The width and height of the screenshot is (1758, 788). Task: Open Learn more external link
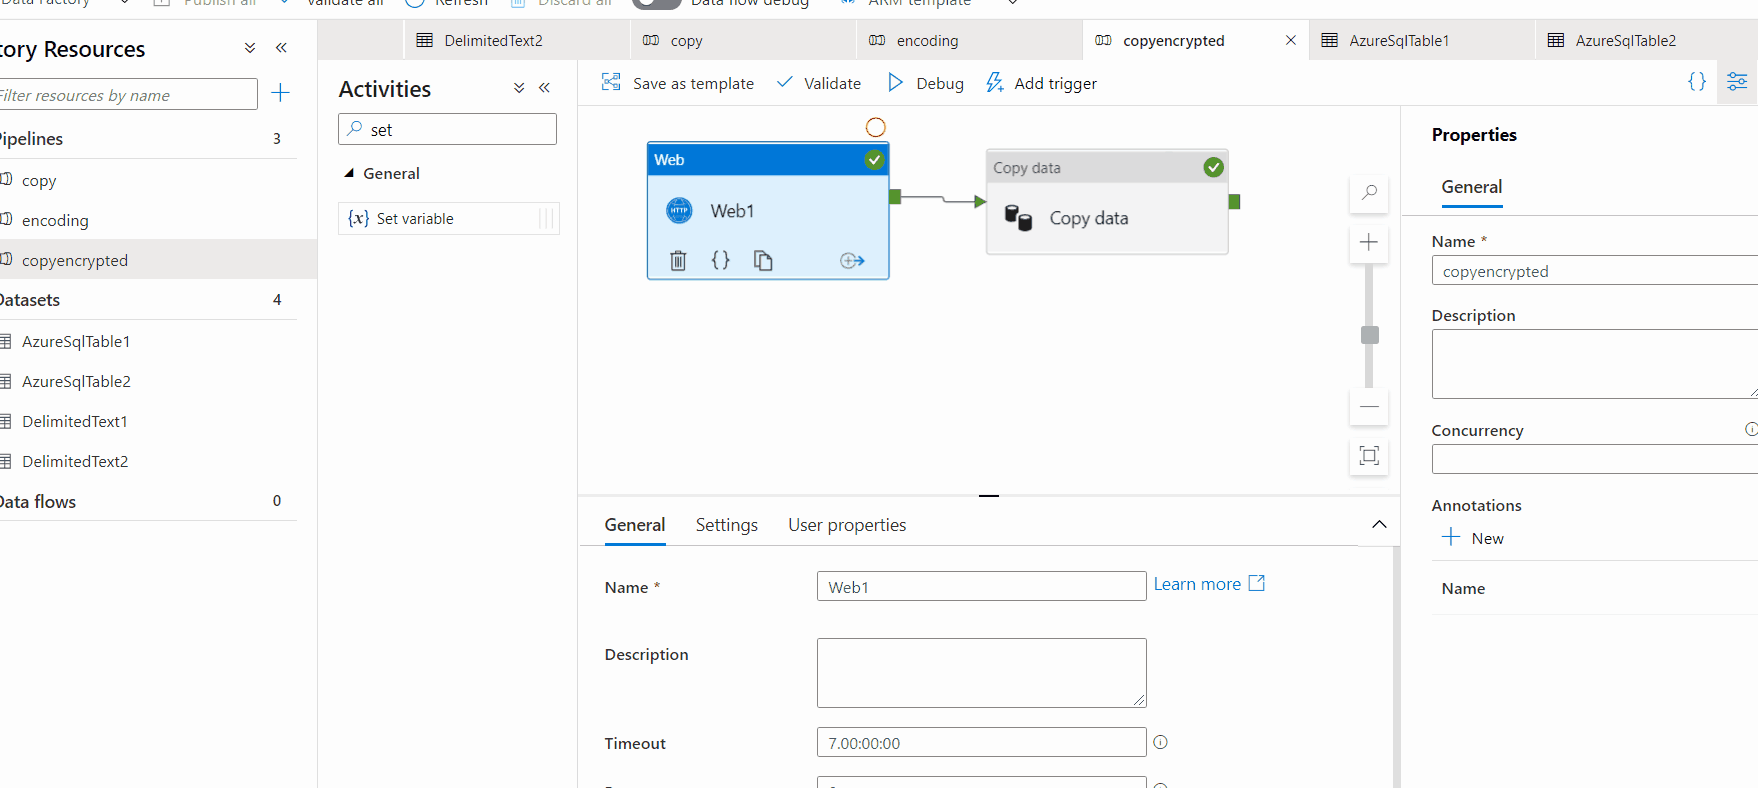tap(1209, 584)
